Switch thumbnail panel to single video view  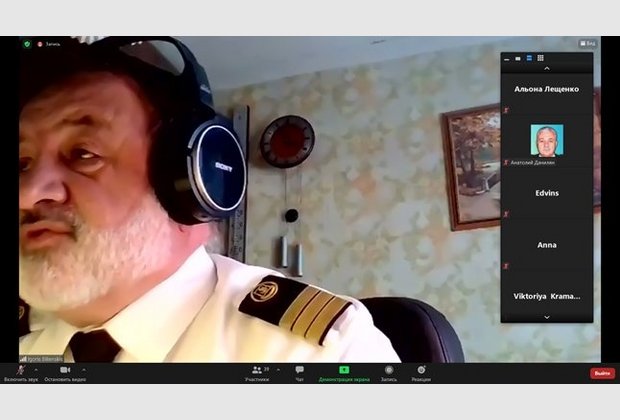518,59
